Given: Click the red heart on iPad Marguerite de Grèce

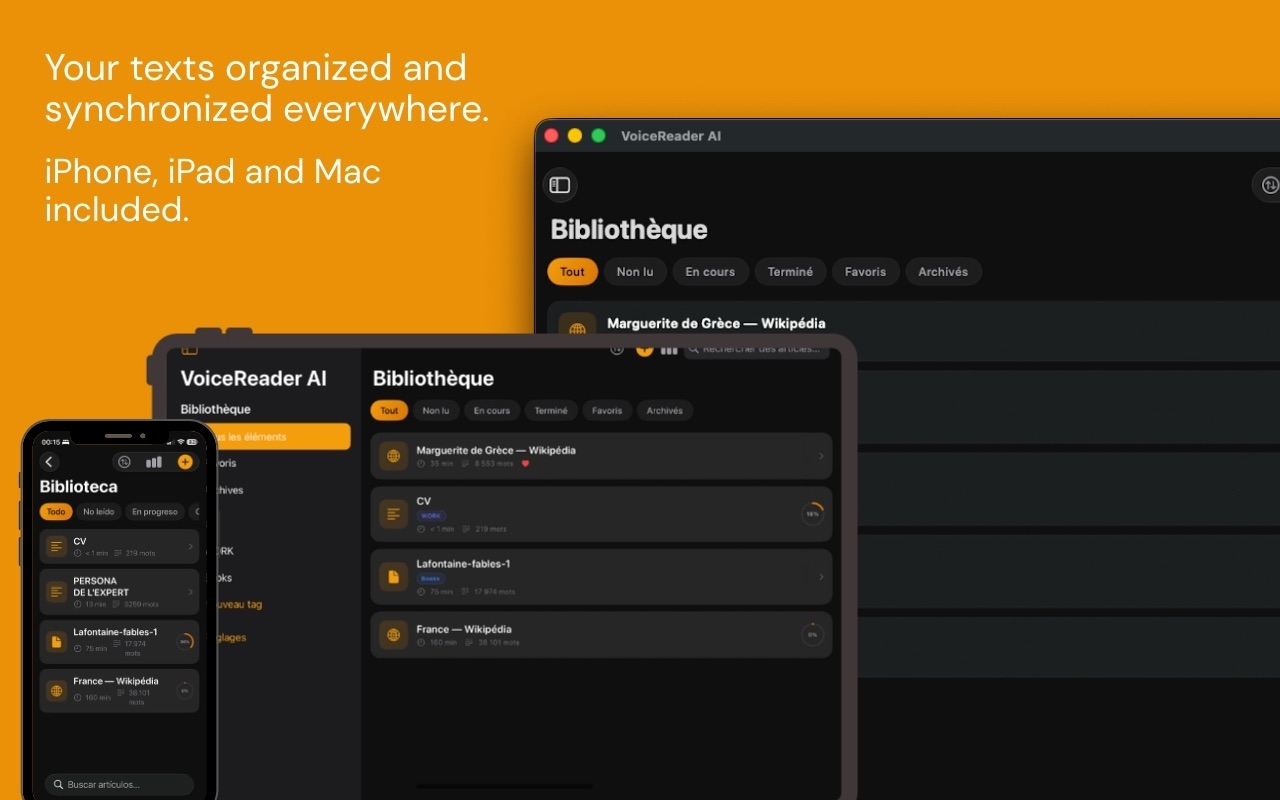Looking at the screenshot, I should (526, 464).
